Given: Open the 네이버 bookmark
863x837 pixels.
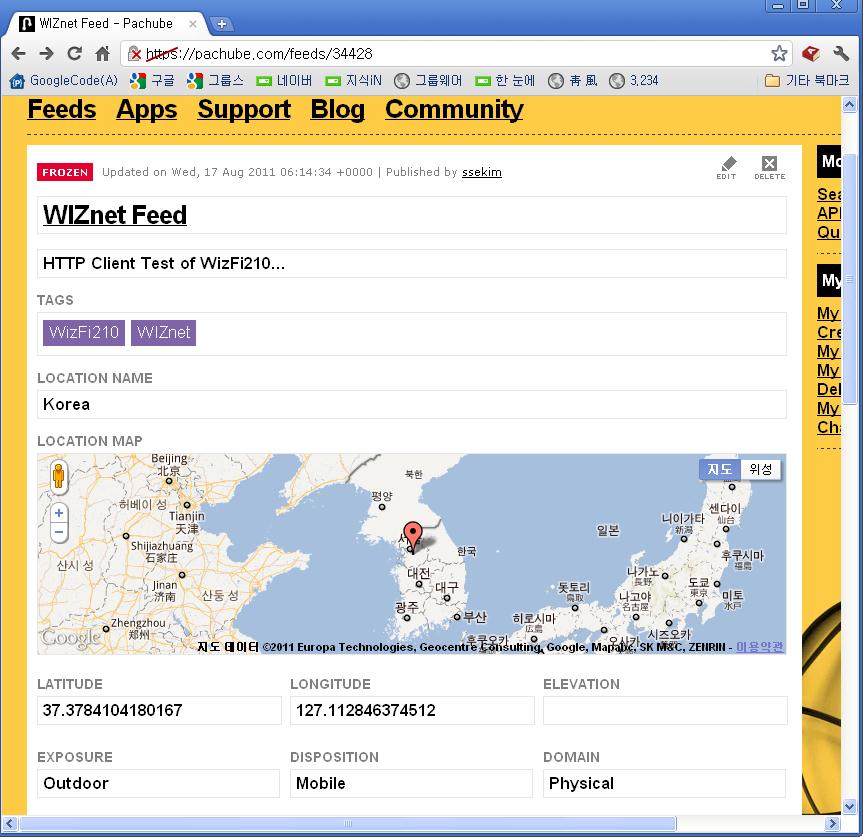Looking at the screenshot, I should point(285,81).
